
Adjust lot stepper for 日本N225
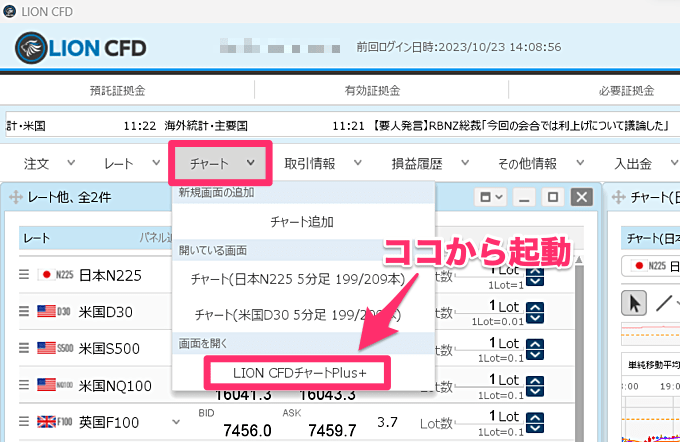click(x=535, y=276)
